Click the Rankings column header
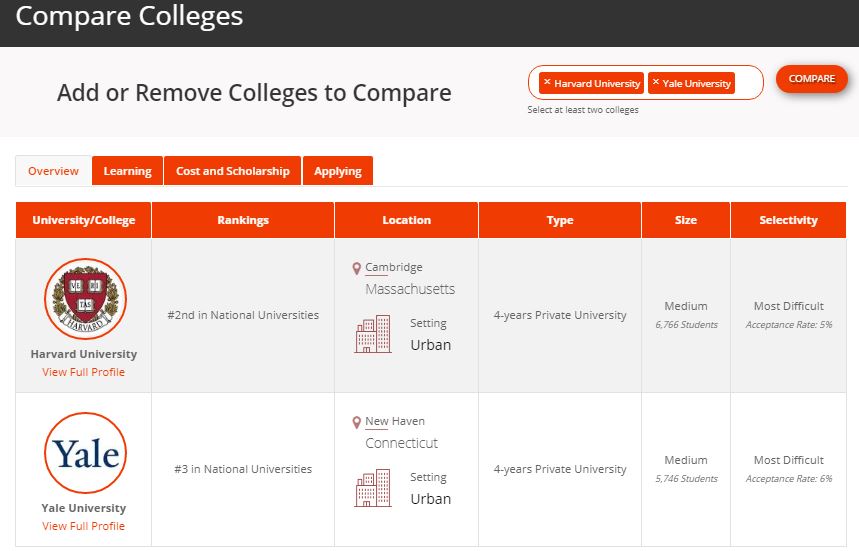 pos(243,220)
